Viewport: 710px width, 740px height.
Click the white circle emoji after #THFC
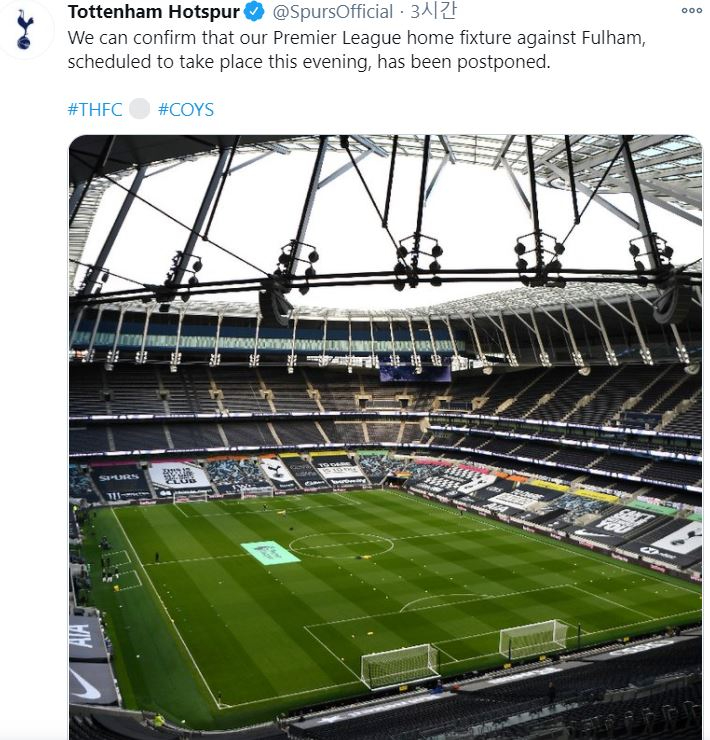point(140,109)
